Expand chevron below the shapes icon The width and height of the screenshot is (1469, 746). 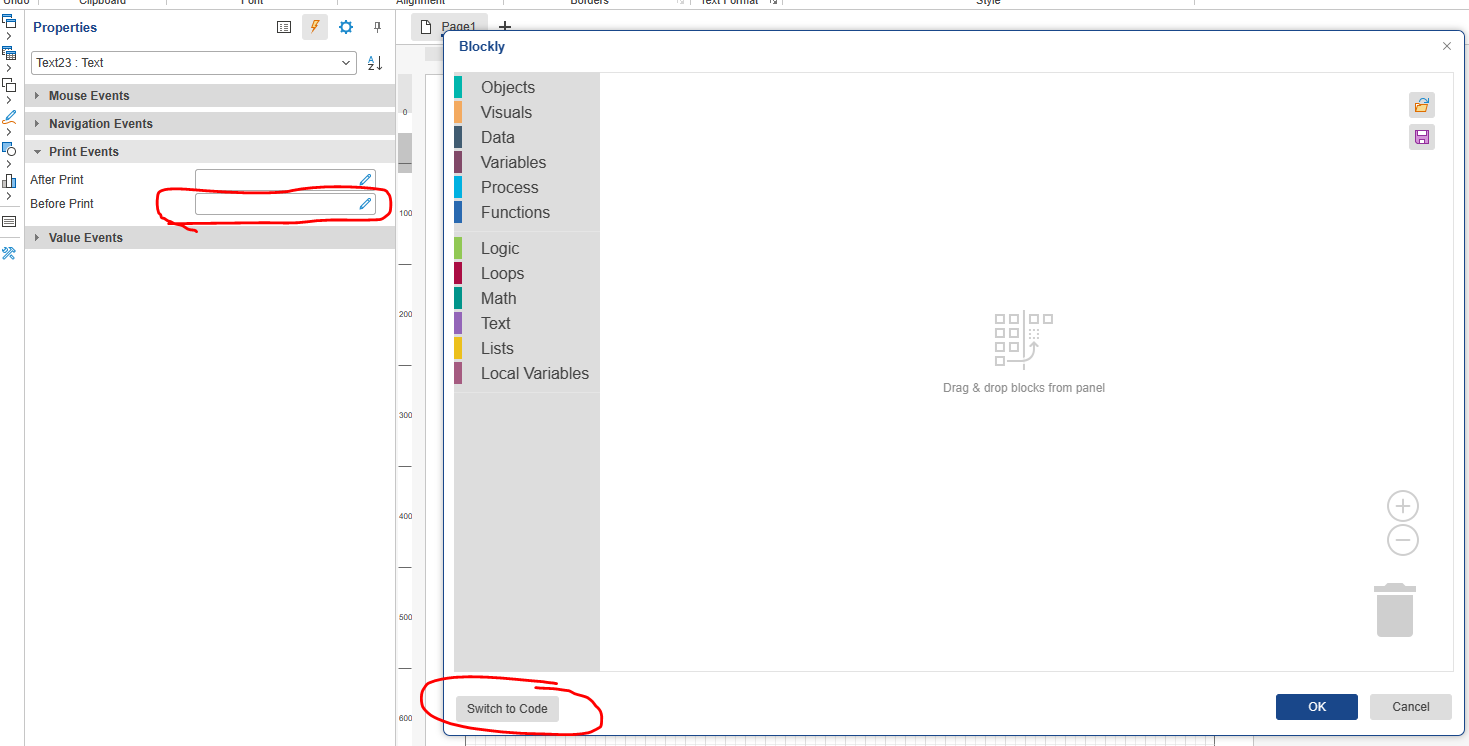[x=8, y=164]
